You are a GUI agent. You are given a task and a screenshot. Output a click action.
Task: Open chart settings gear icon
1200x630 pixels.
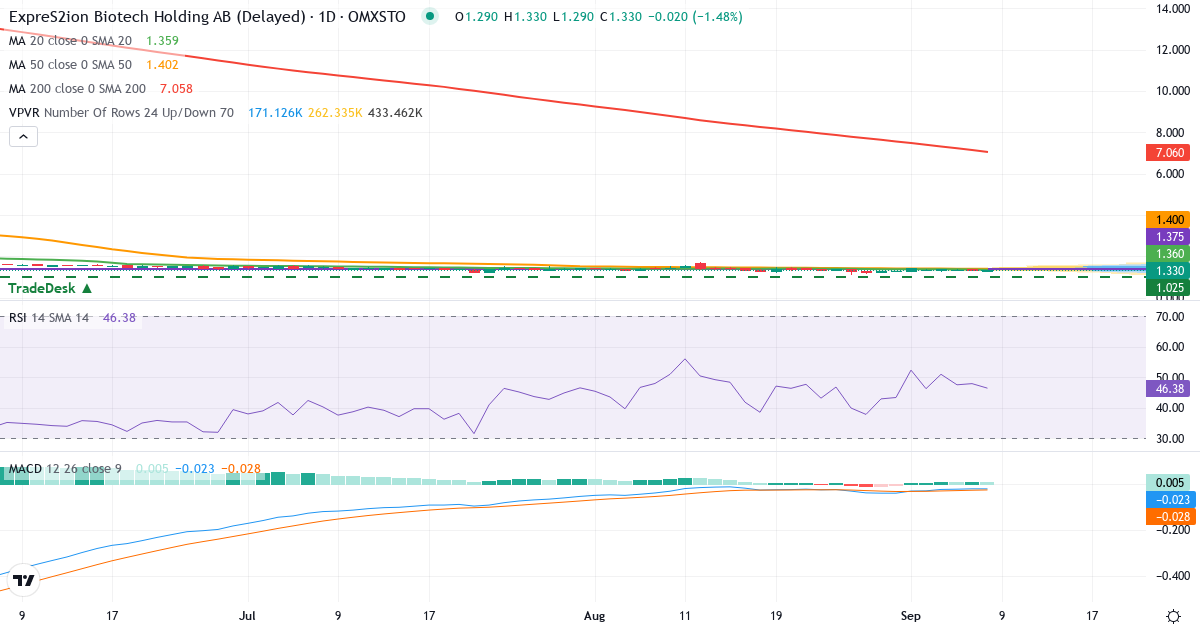(x=1172, y=616)
